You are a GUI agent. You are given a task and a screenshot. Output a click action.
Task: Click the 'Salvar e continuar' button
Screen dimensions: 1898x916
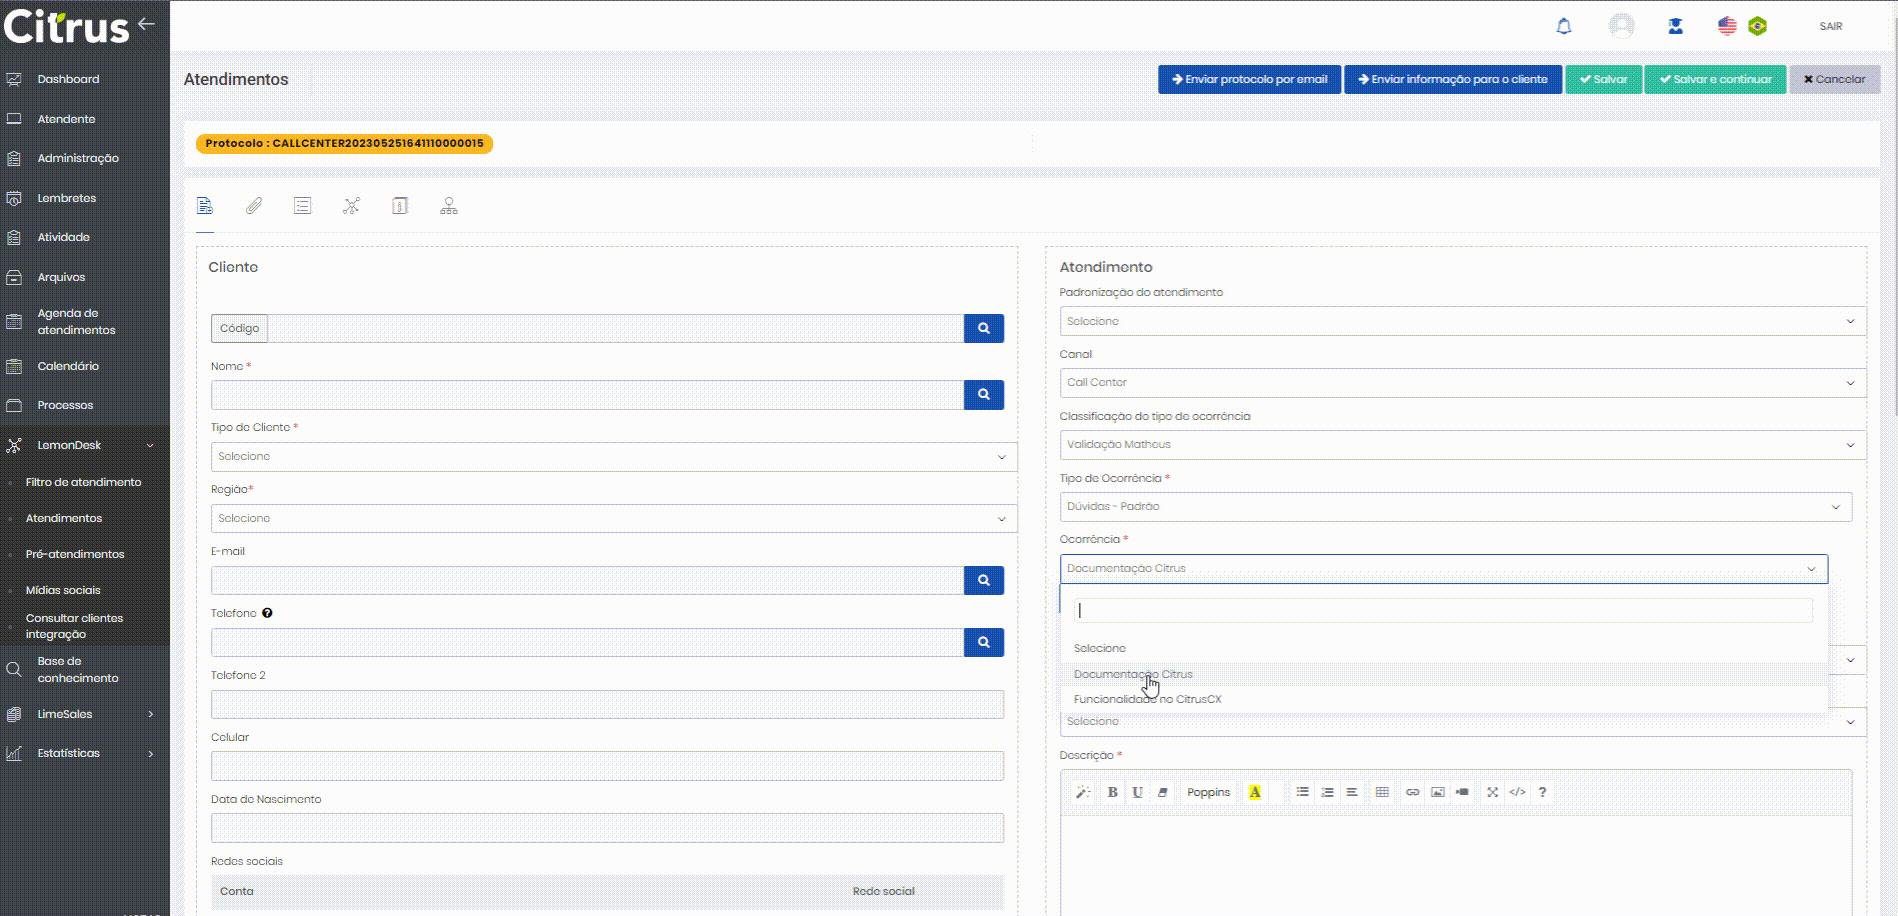(x=1715, y=80)
